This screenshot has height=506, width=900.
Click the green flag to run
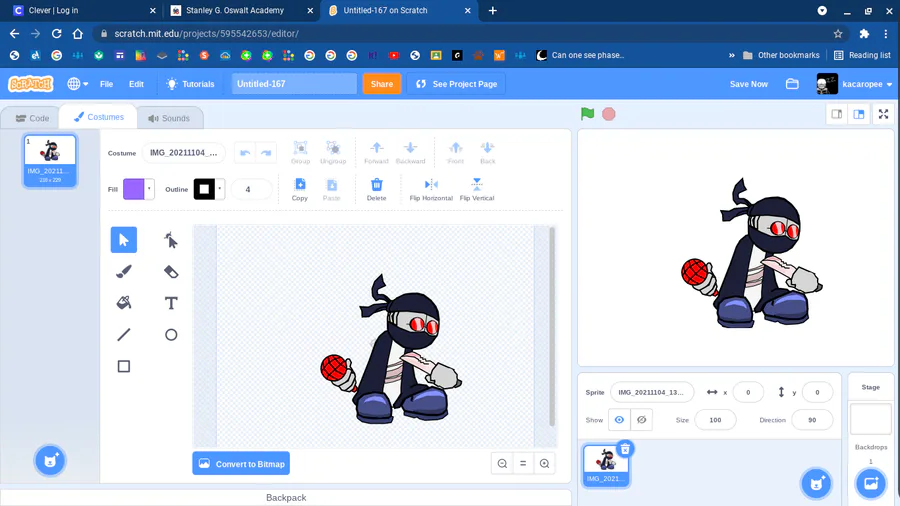pyautogui.click(x=587, y=114)
